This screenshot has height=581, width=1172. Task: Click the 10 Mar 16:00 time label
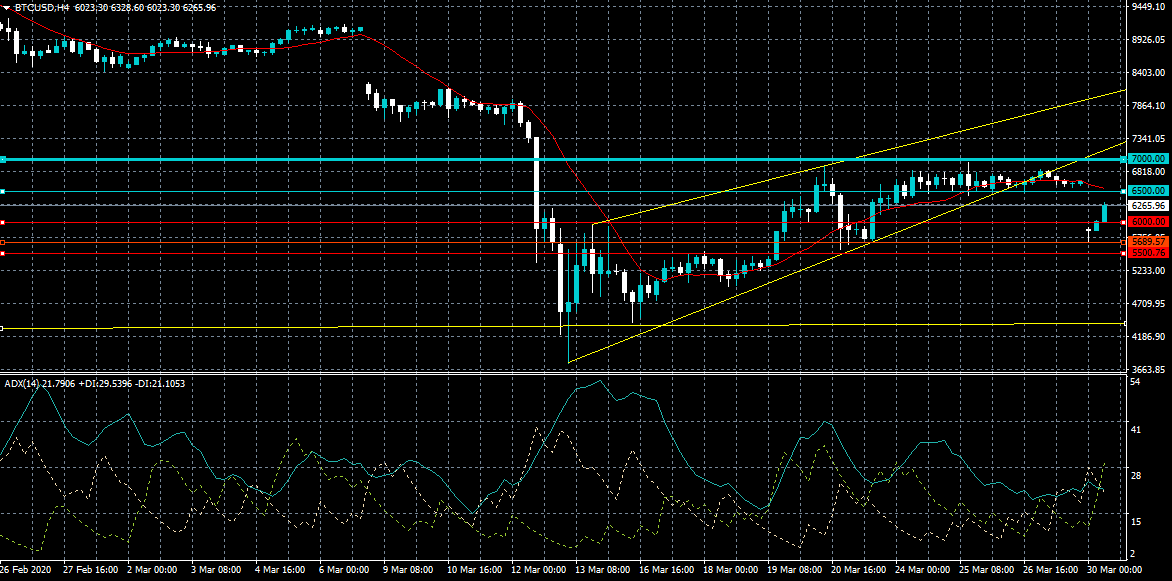(475, 569)
